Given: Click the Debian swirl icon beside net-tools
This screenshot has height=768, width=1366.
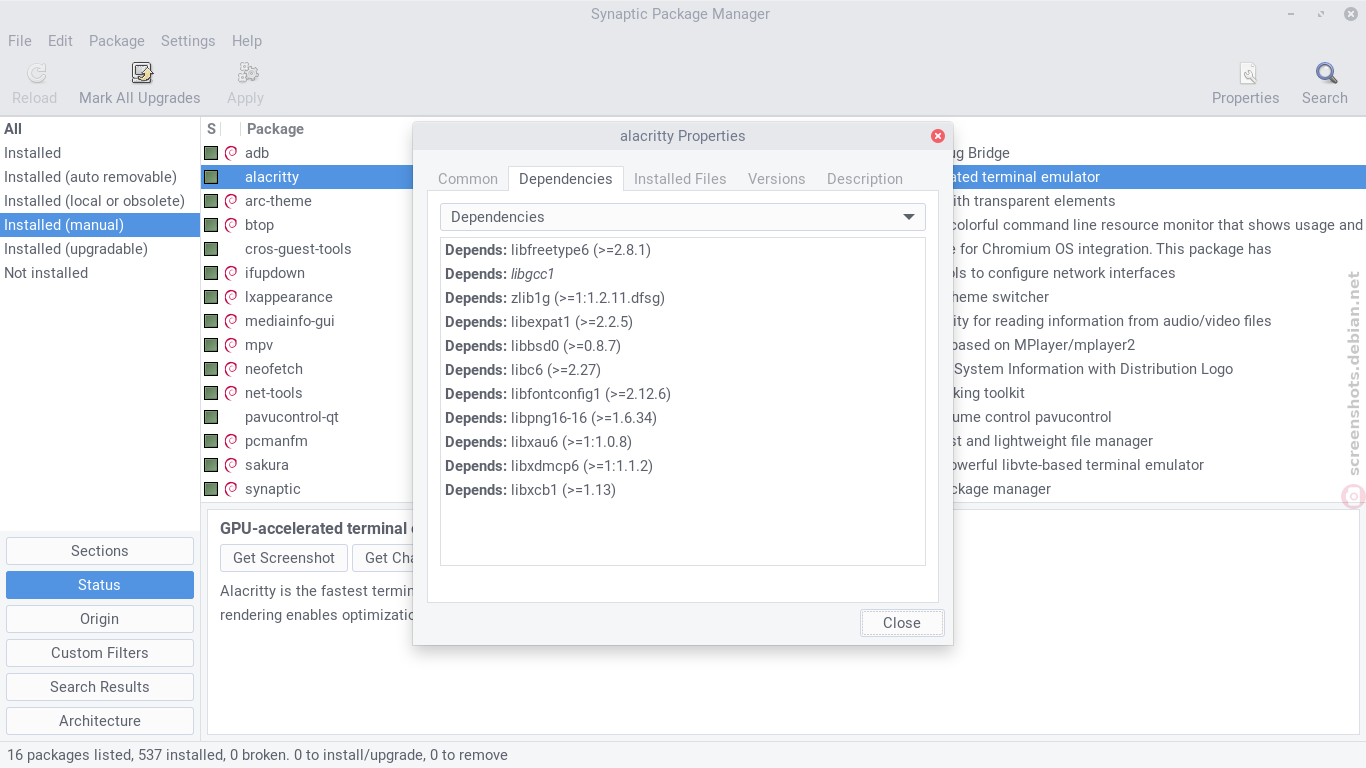Looking at the screenshot, I should point(231,393).
